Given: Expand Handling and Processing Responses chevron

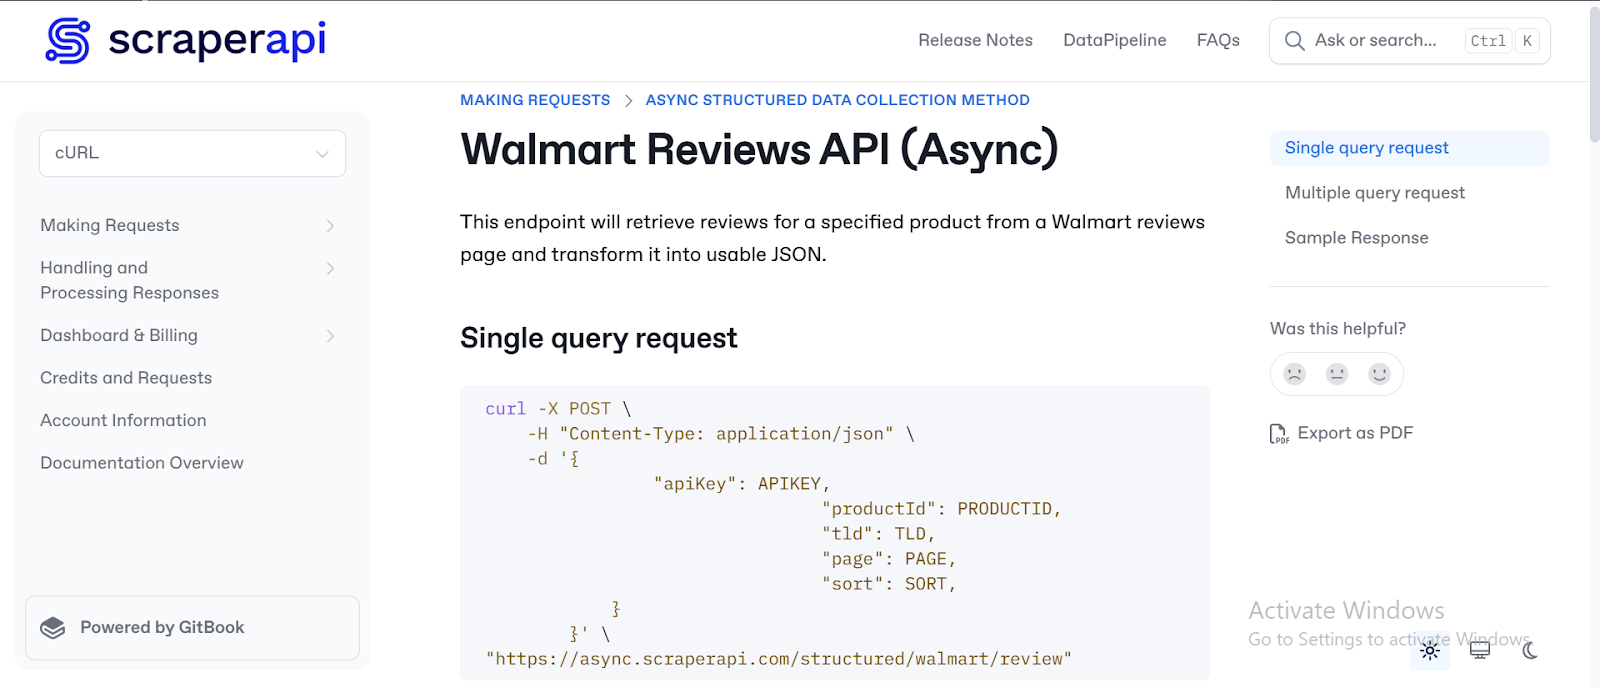Looking at the screenshot, I should (x=330, y=268).
